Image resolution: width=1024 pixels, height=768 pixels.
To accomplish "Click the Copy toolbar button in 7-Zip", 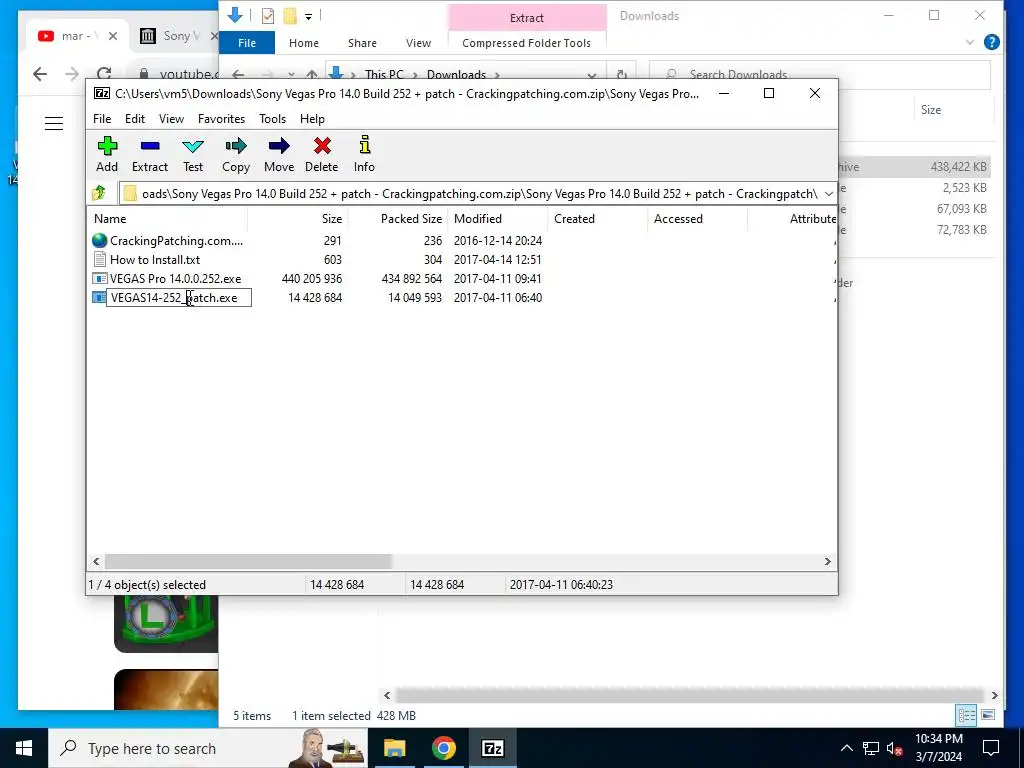I will tap(236, 155).
